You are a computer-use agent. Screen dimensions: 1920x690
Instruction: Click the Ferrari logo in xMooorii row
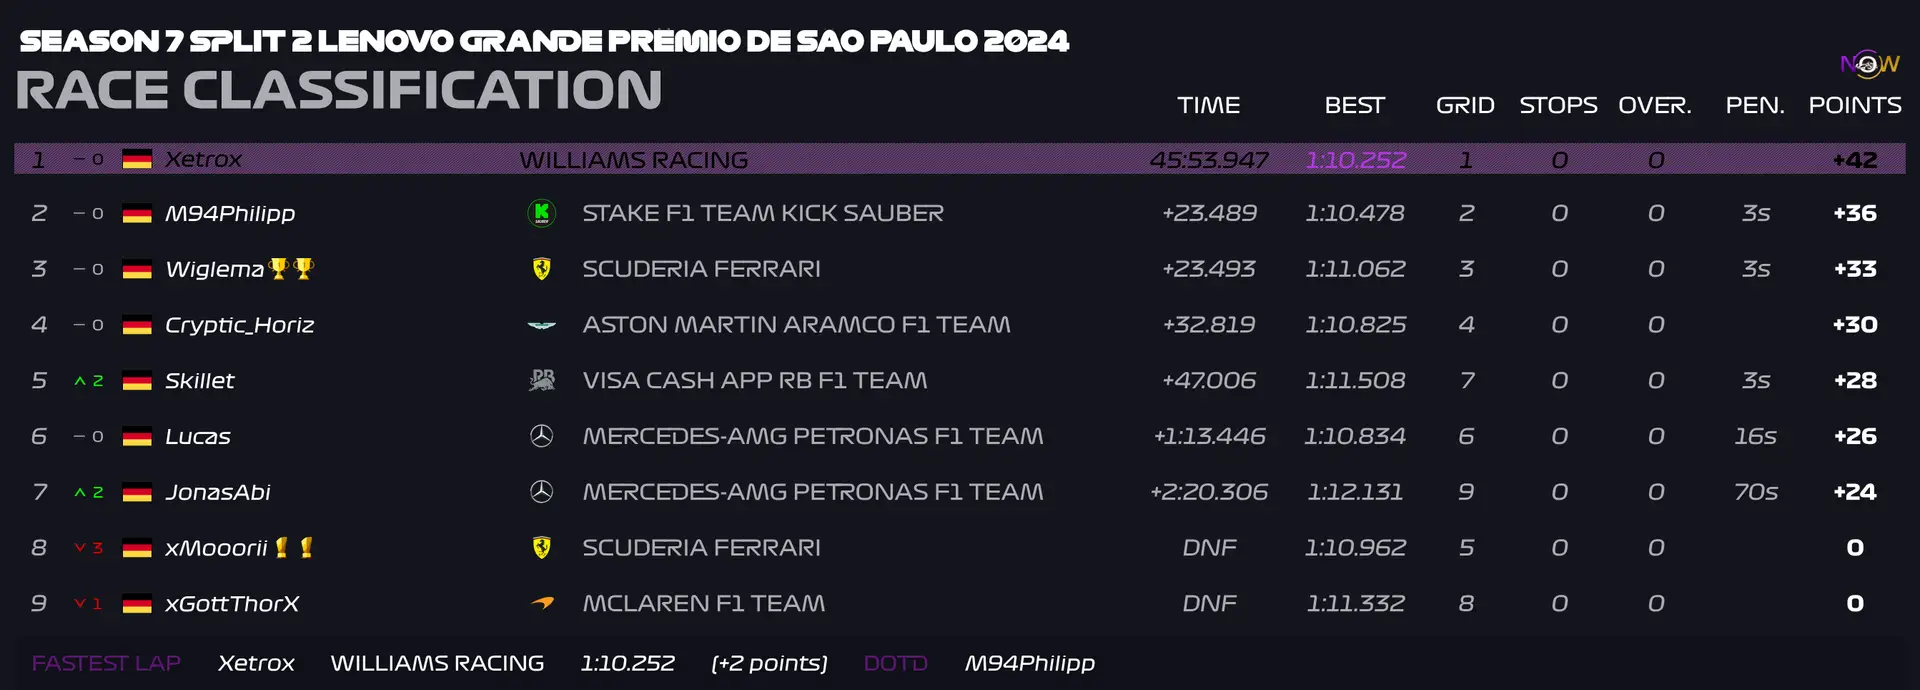(x=542, y=548)
